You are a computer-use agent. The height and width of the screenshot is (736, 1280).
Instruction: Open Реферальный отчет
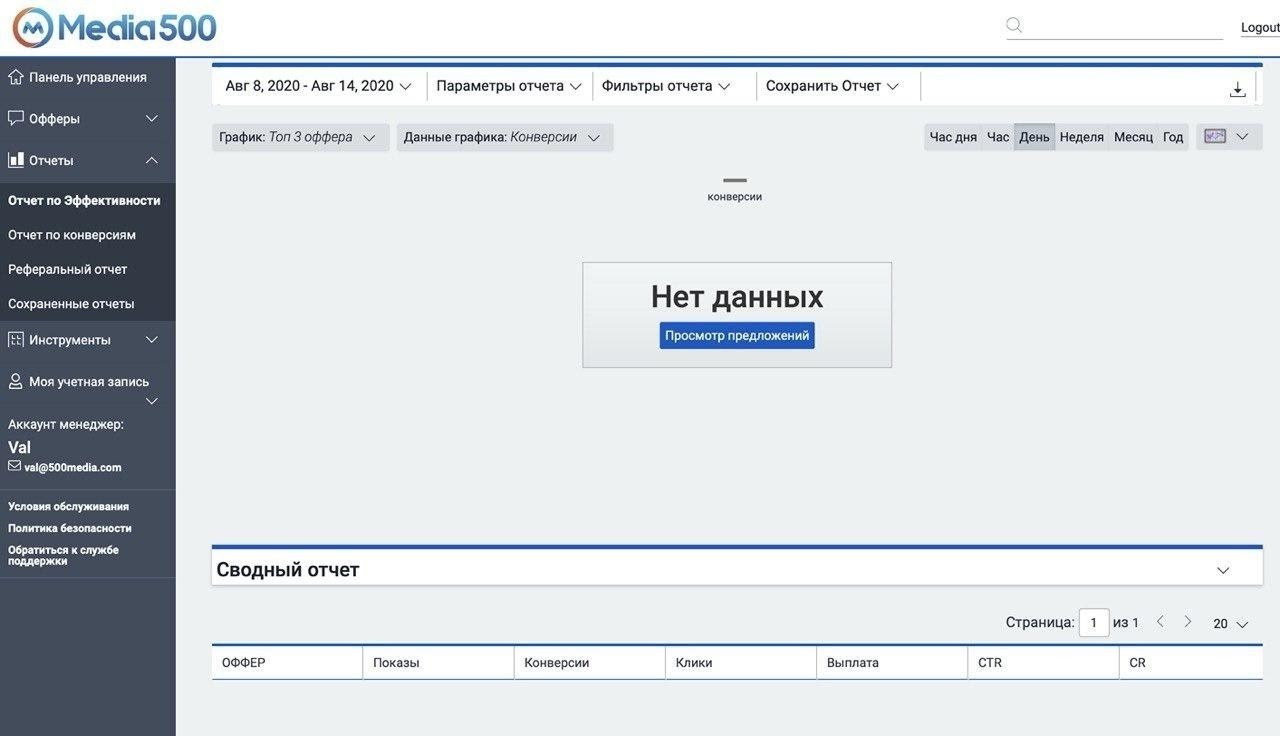pos(68,269)
